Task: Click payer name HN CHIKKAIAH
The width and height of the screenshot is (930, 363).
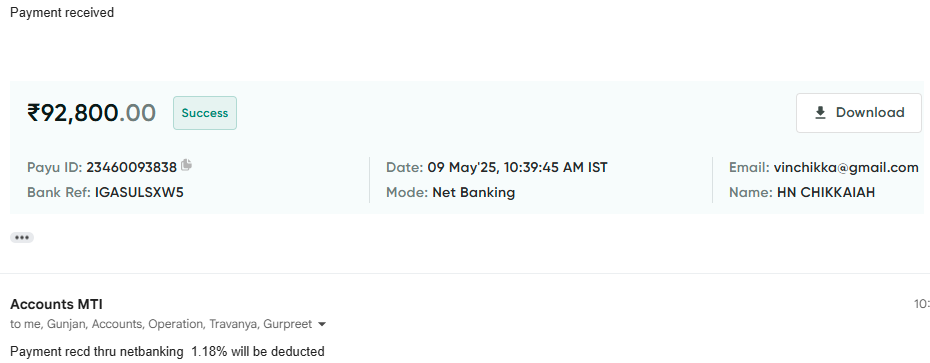Action: pos(826,193)
